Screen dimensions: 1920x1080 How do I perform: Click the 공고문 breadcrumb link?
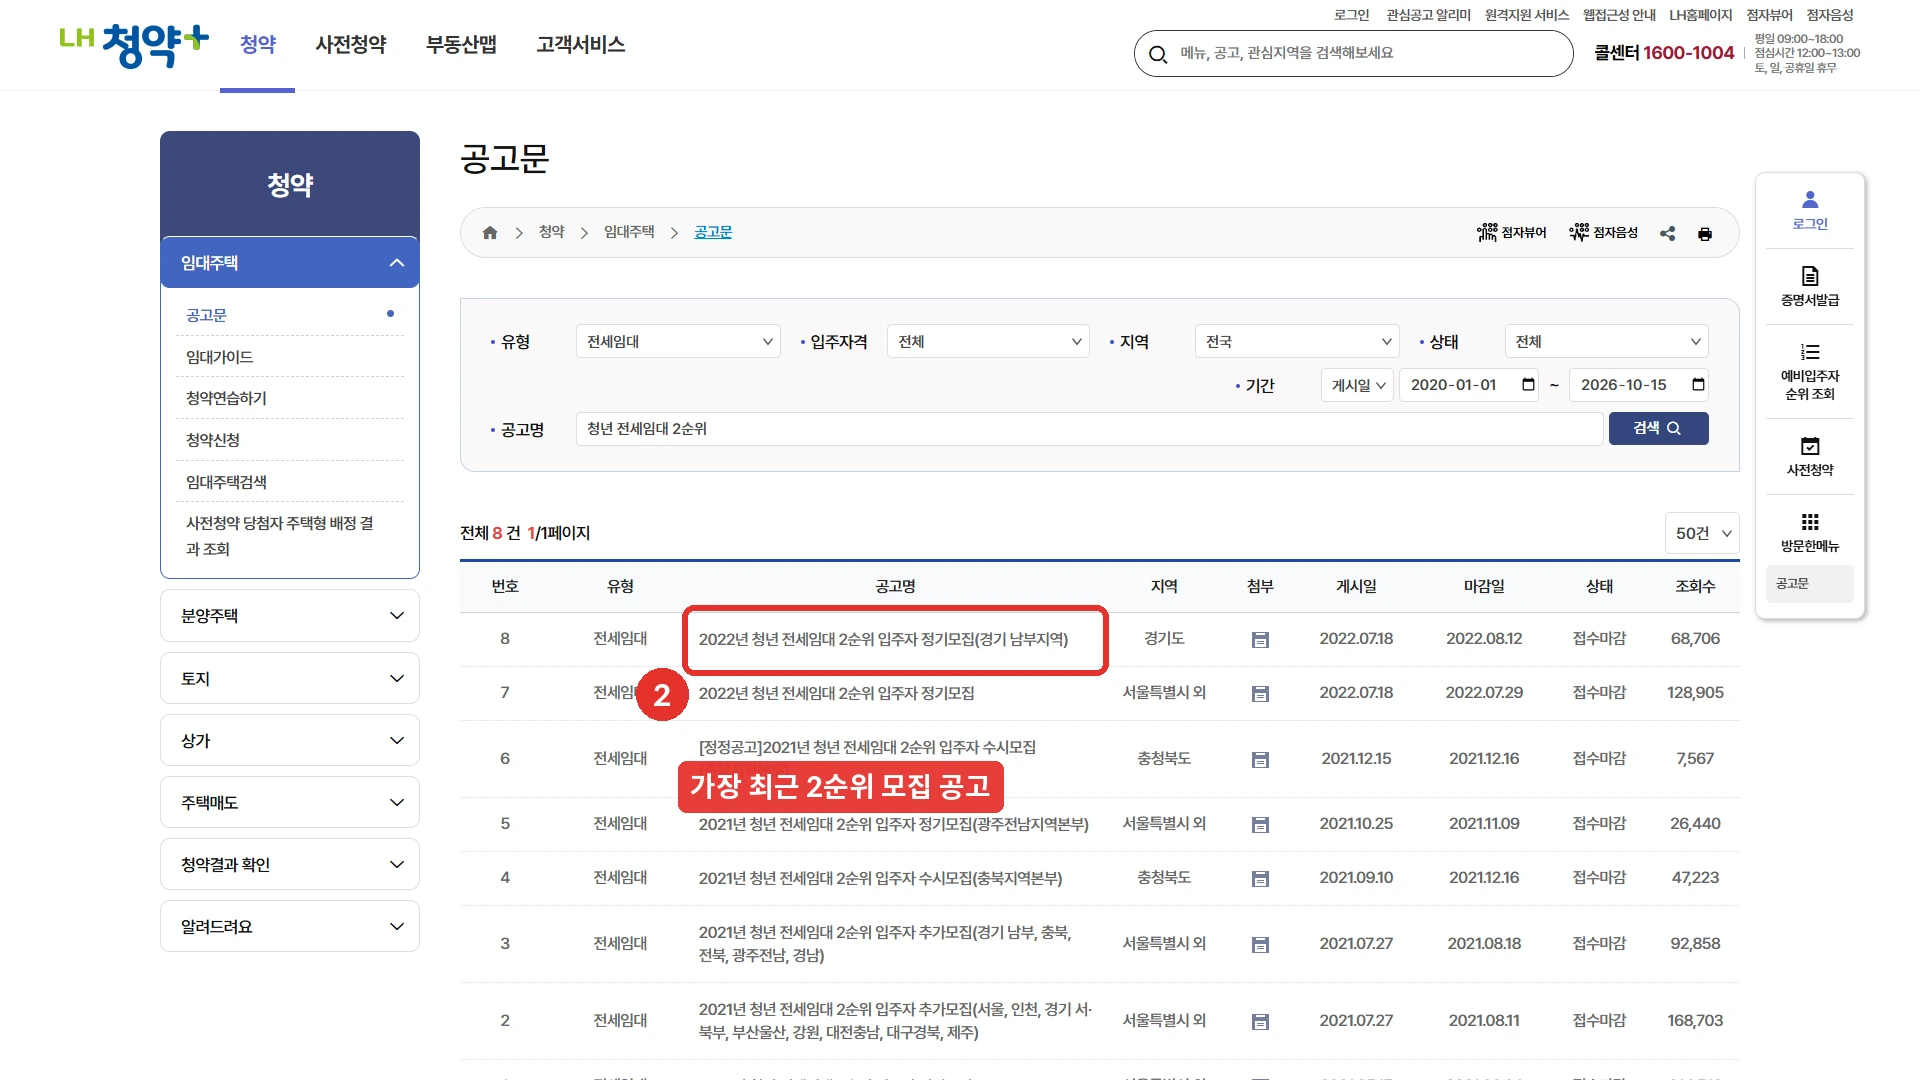click(x=713, y=232)
